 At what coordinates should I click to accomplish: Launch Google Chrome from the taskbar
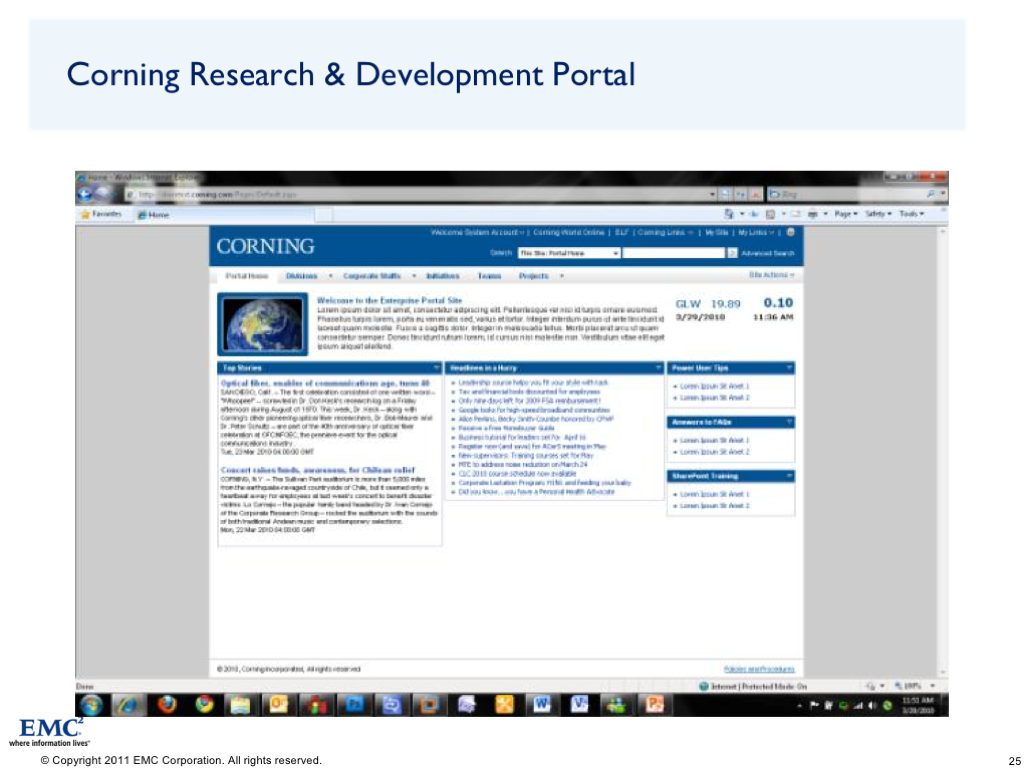(205, 705)
